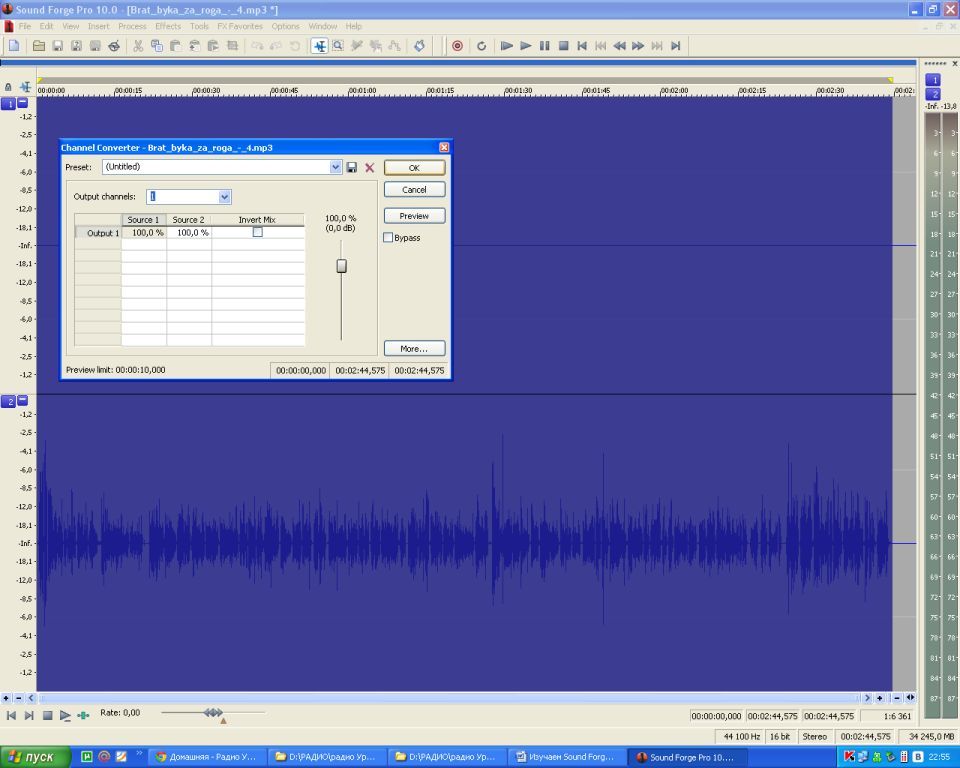Click Stop in the bottom waveform transport
This screenshot has width=960, height=768.
tap(47, 715)
